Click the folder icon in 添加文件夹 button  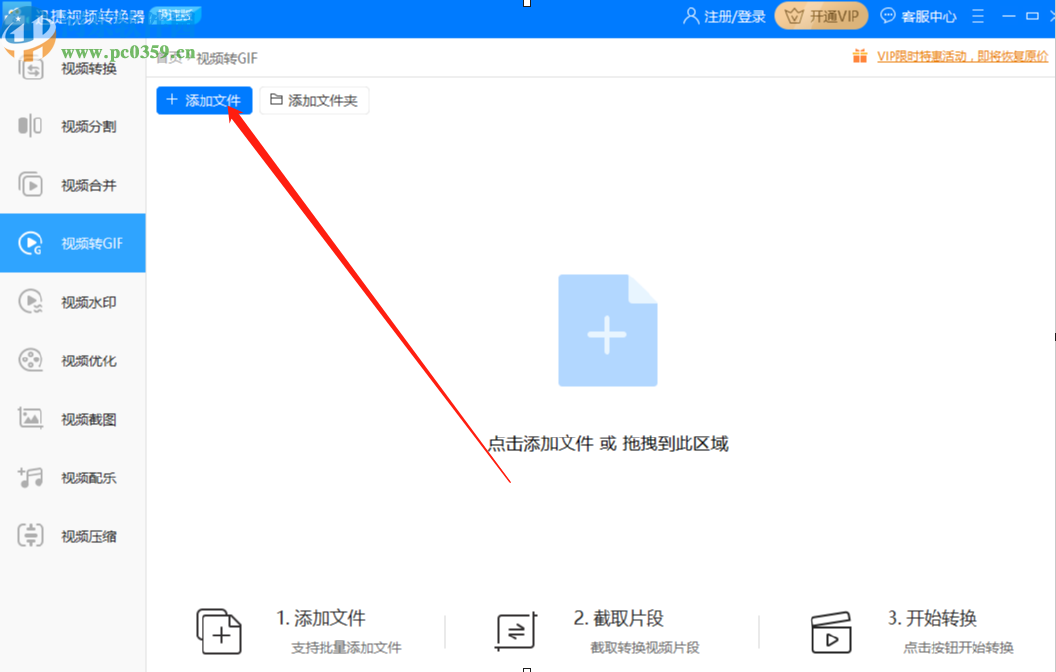(276, 100)
